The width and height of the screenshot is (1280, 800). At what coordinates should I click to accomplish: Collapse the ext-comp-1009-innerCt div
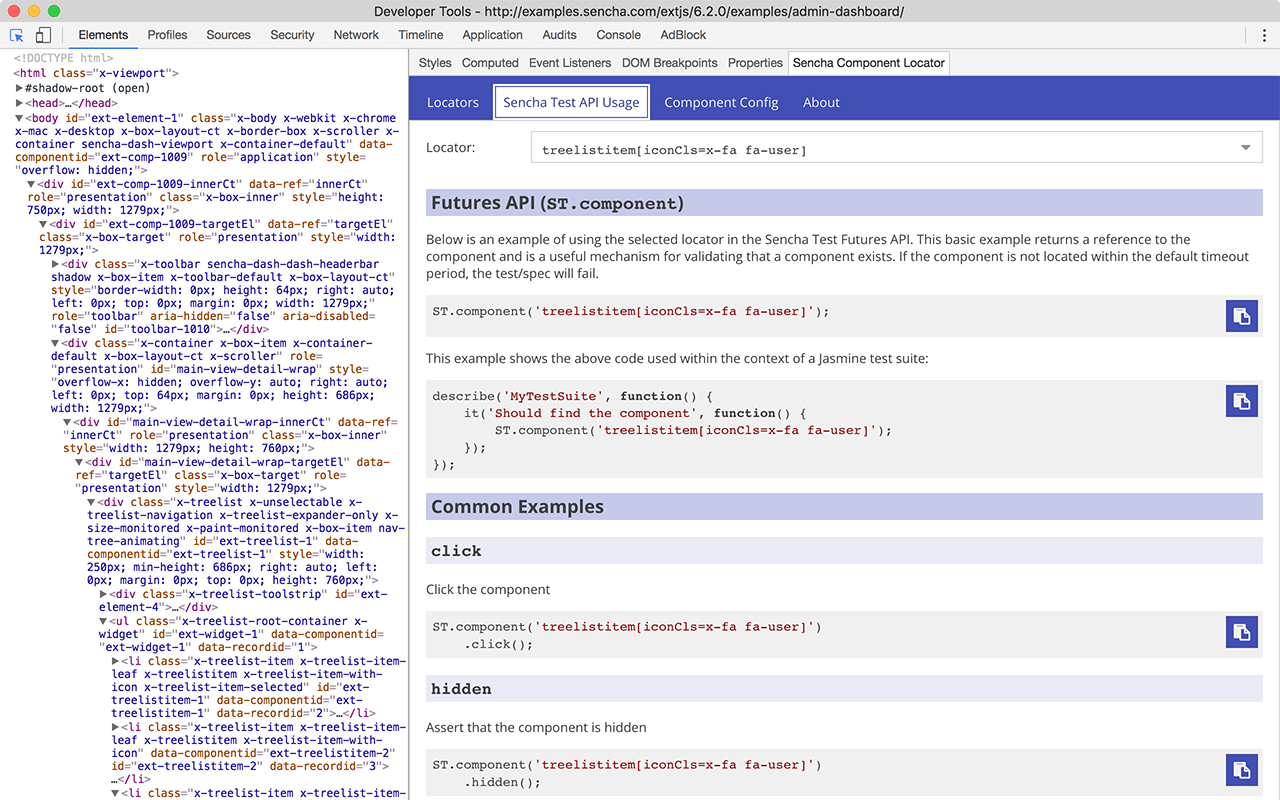point(32,184)
